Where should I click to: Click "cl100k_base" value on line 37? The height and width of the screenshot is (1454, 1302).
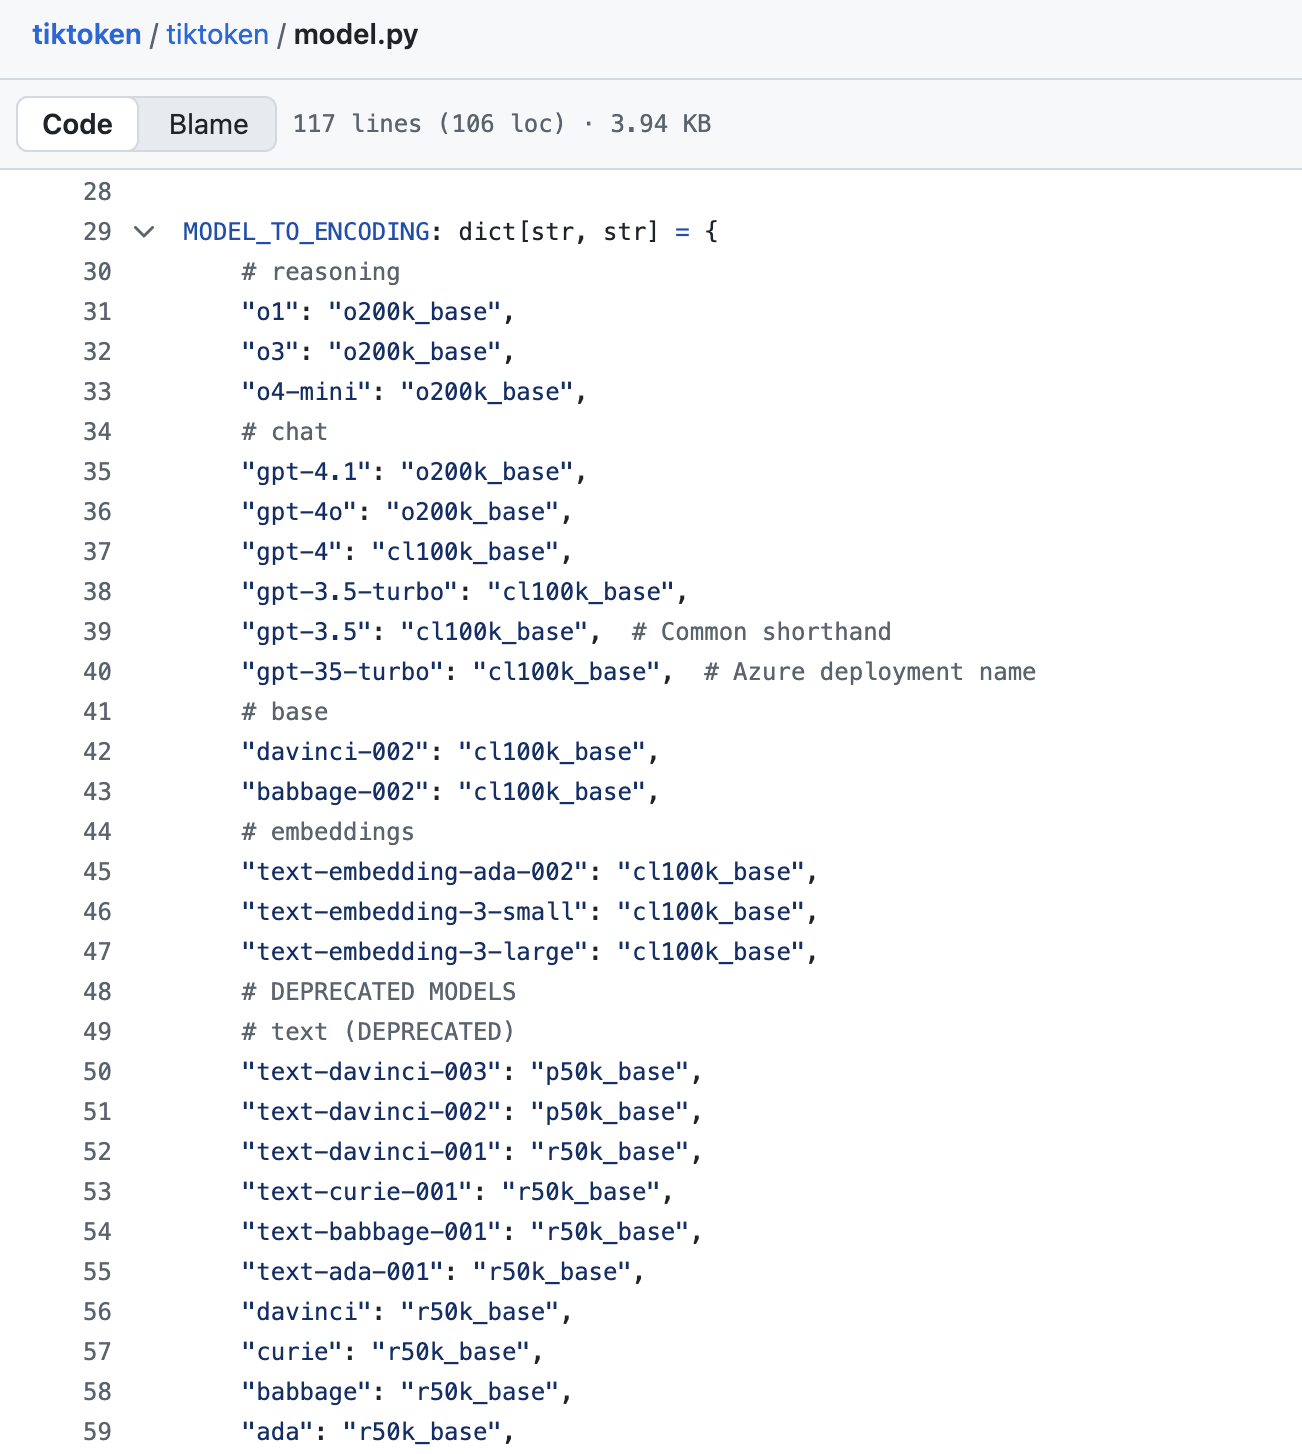click(x=466, y=552)
